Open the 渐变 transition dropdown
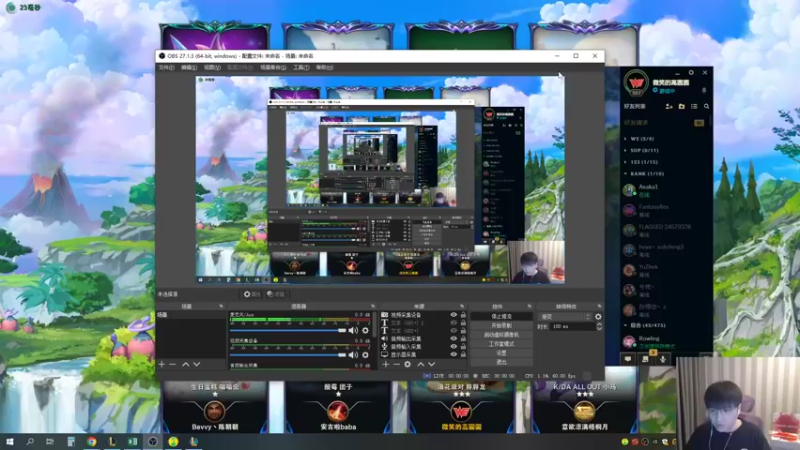Image resolution: width=800 pixels, height=450 pixels. 565,317
